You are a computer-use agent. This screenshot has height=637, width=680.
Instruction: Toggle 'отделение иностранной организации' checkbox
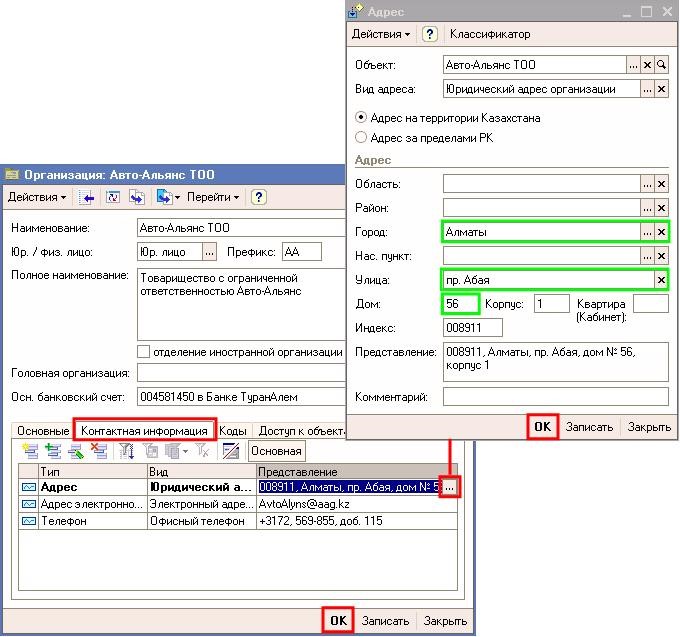point(144,352)
